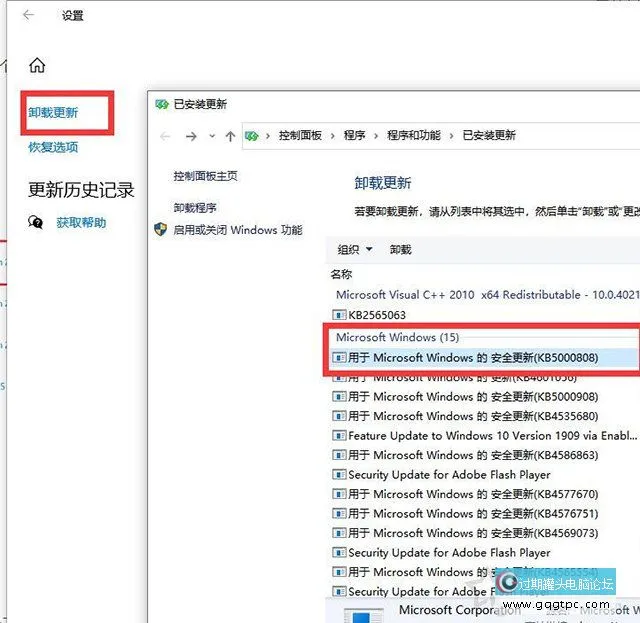The image size is (640, 623).
Task: Open the 组织 dropdown menu
Action: (355, 249)
